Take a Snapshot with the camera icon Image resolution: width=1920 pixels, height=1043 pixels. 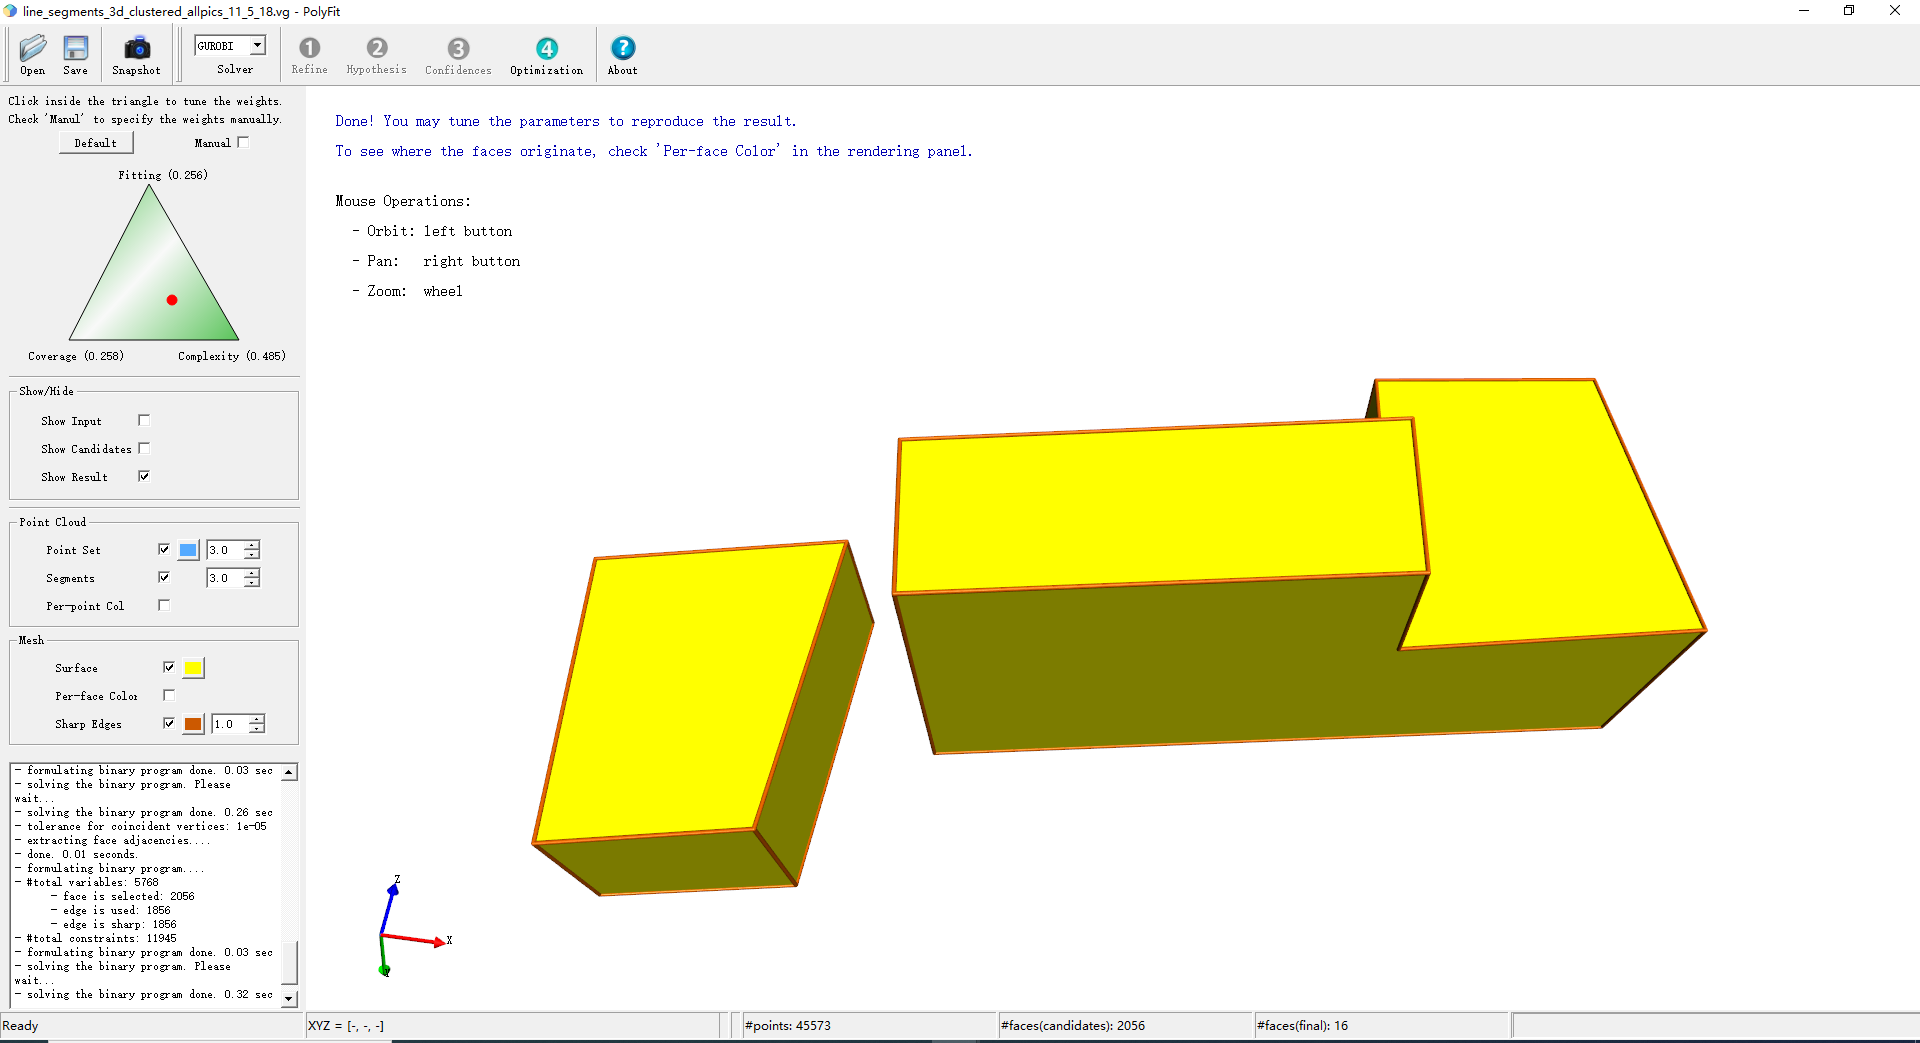pyautogui.click(x=136, y=49)
